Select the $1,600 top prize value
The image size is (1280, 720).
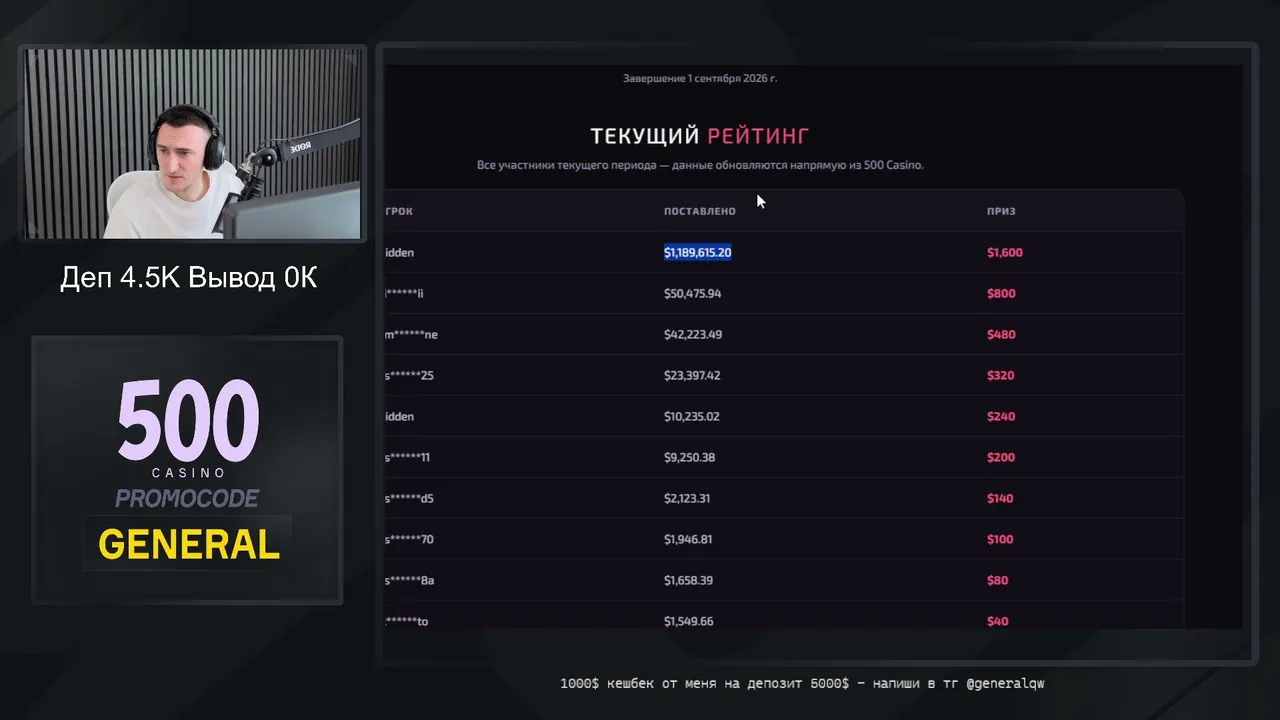(1004, 252)
